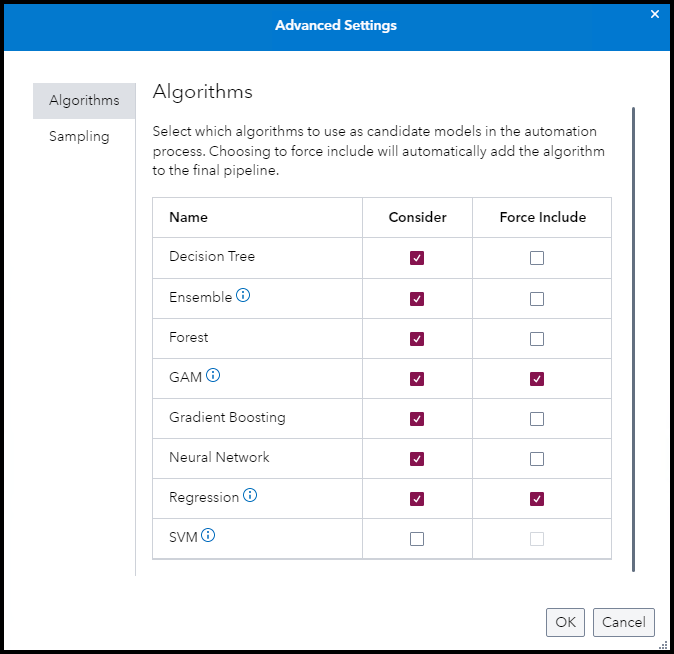
Task: Toggle Consider checkbox for Ensemble
Action: point(417,299)
